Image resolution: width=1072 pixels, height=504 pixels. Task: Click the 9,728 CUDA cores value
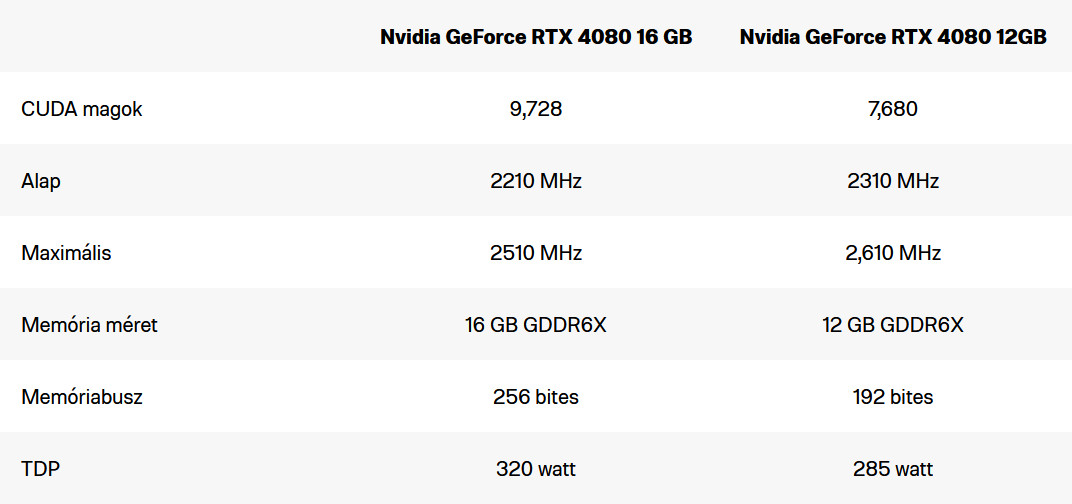pos(536,109)
